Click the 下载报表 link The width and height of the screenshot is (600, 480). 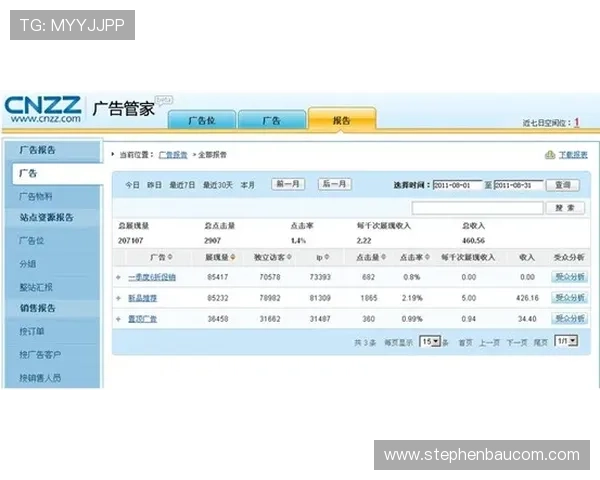573,155
